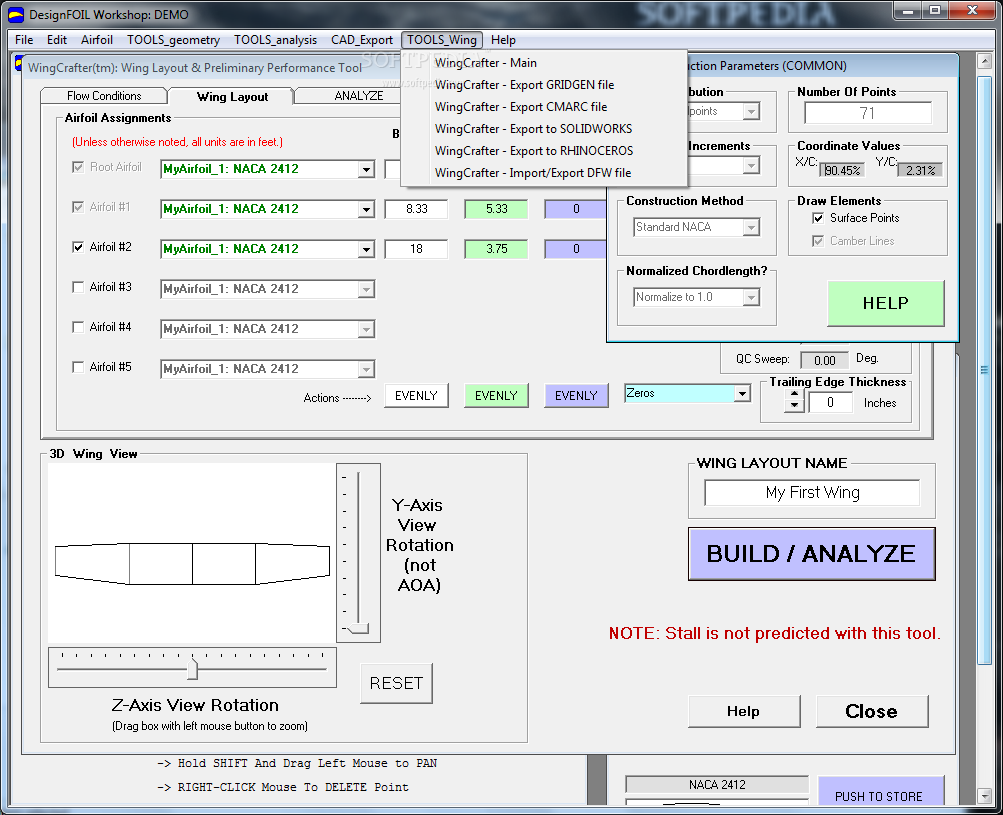
Task: Enable the Airfoil #5 checkbox
Action: 78,367
